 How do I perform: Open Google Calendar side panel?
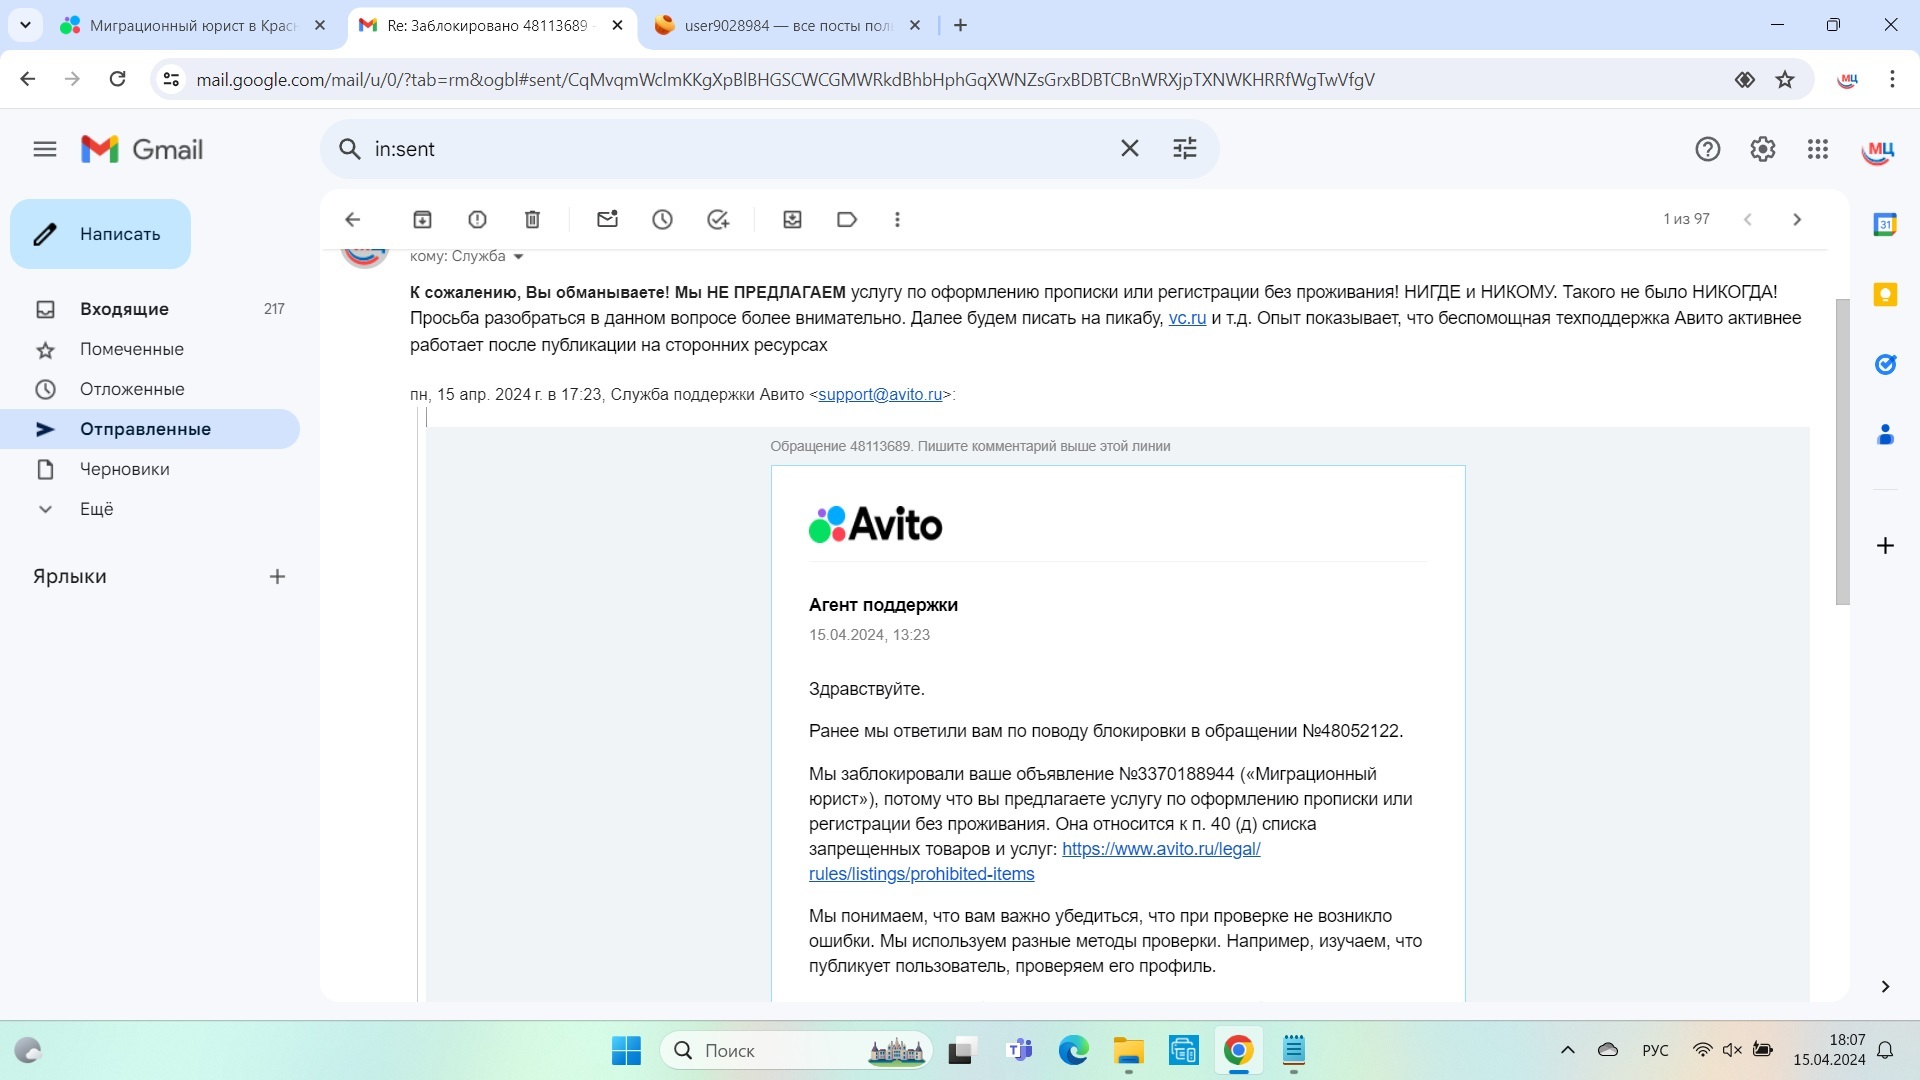click(x=1885, y=224)
